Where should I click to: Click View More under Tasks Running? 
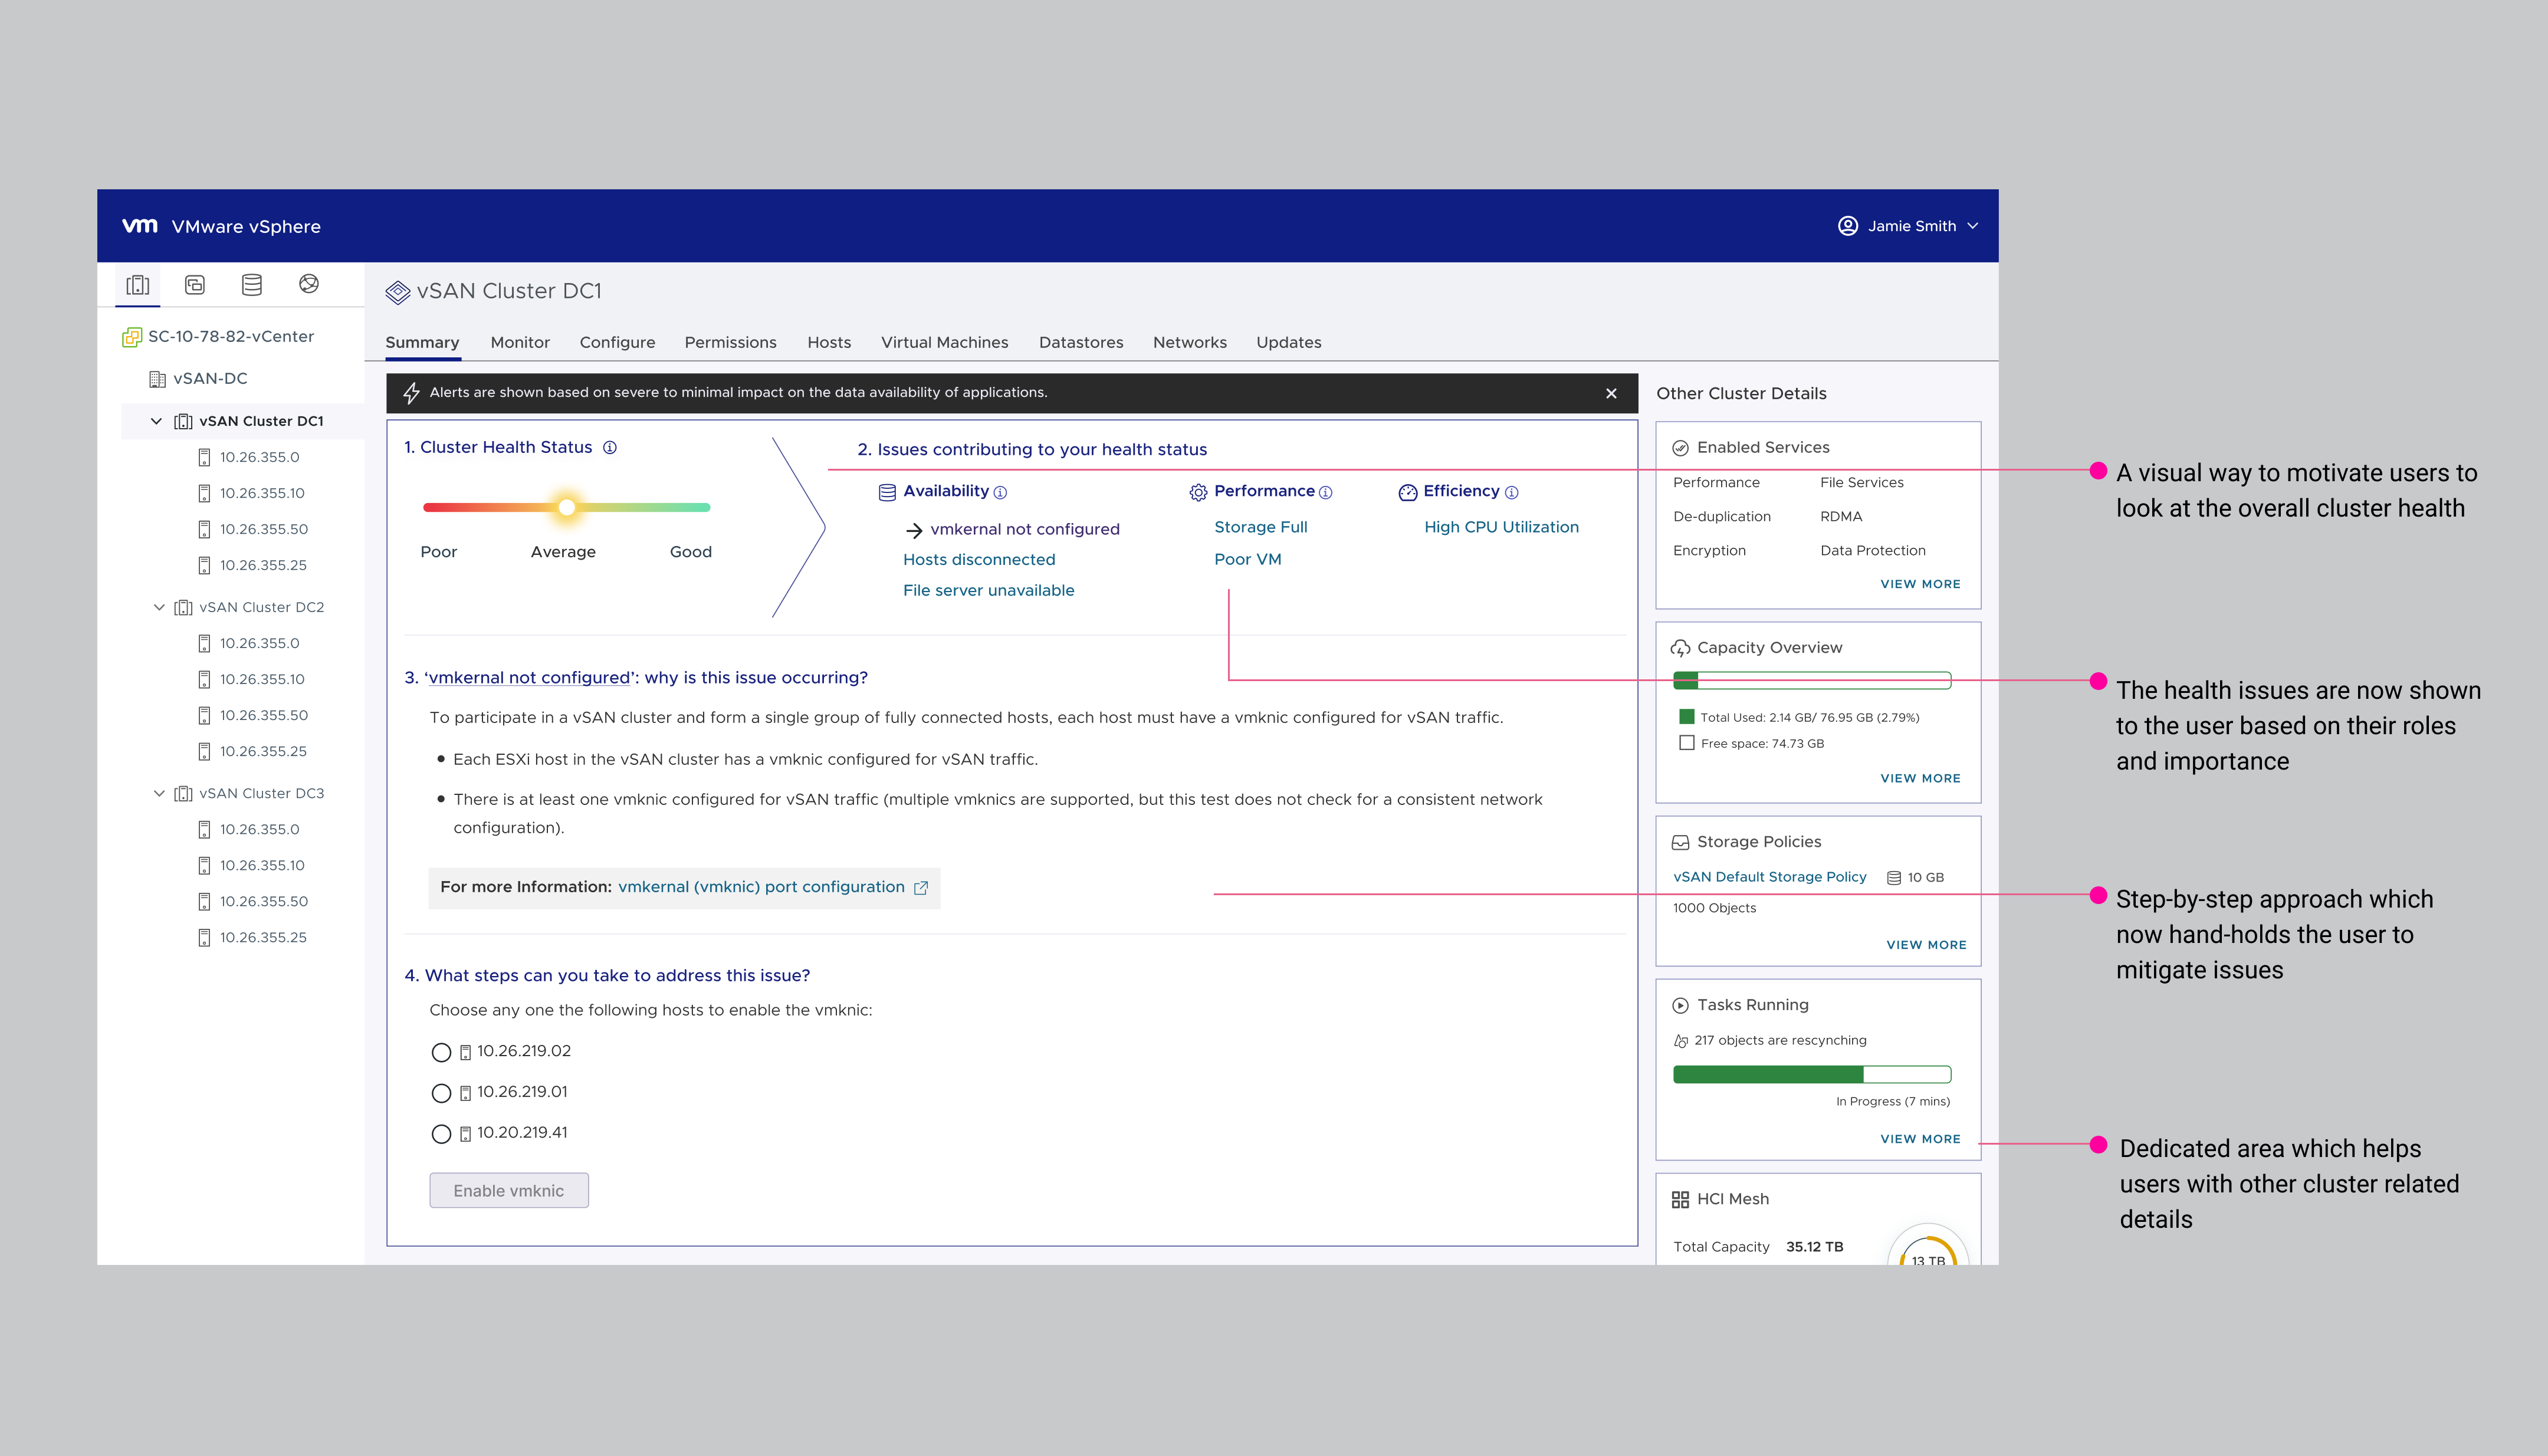(x=1920, y=1139)
